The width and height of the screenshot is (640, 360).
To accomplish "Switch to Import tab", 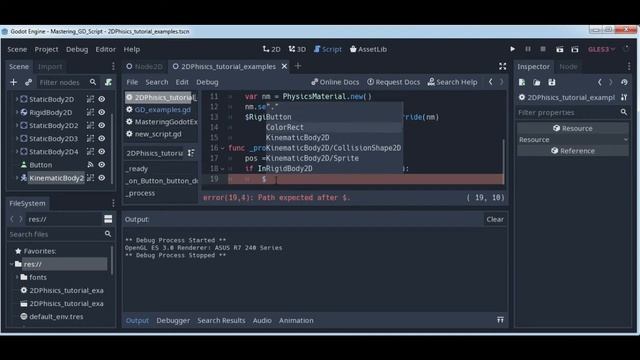I will (x=50, y=66).
